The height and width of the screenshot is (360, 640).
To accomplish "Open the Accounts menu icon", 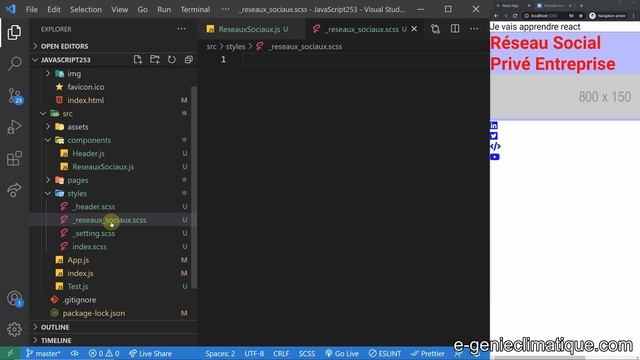I will (15, 298).
